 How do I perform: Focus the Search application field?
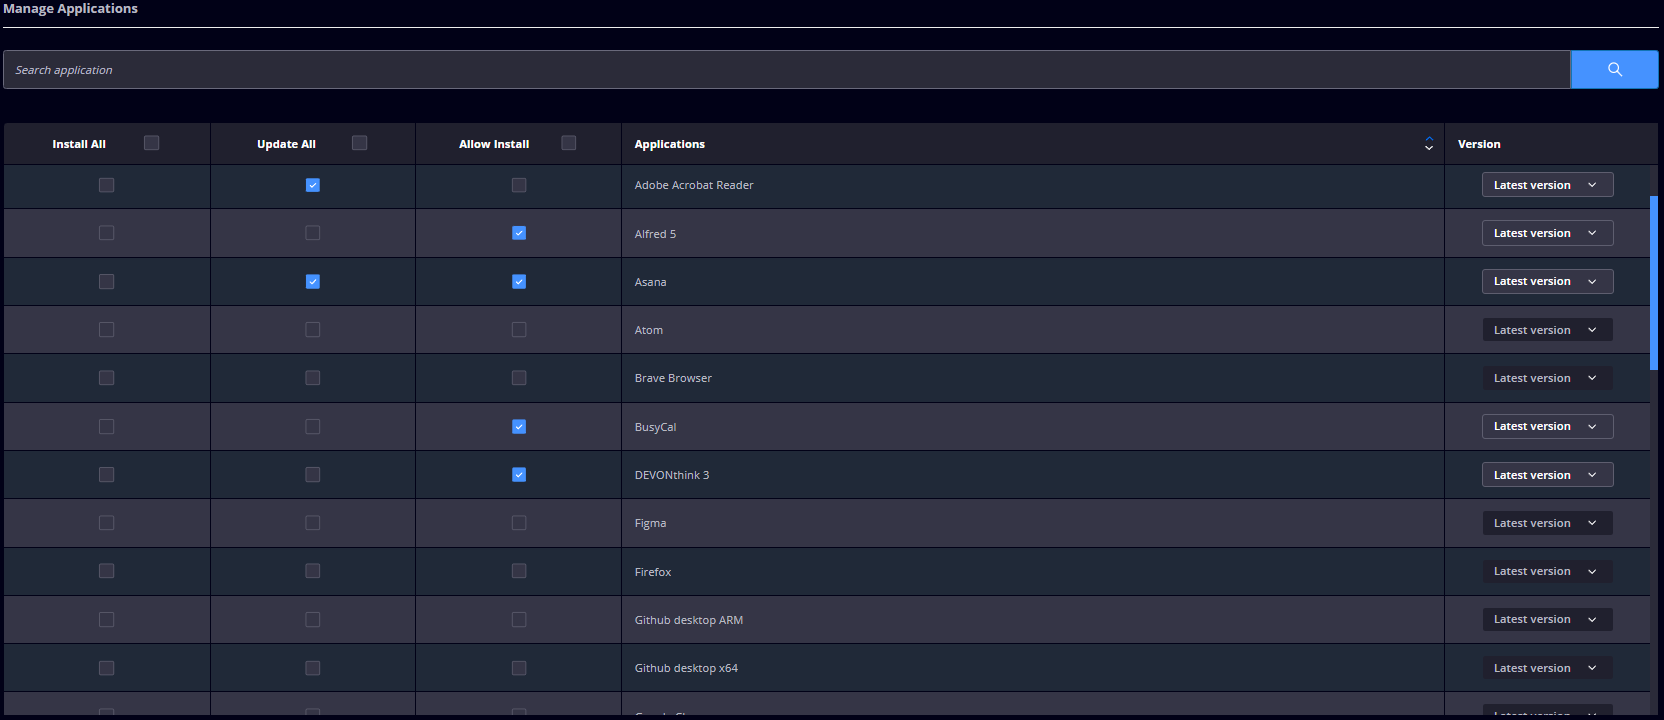pyautogui.click(x=786, y=70)
